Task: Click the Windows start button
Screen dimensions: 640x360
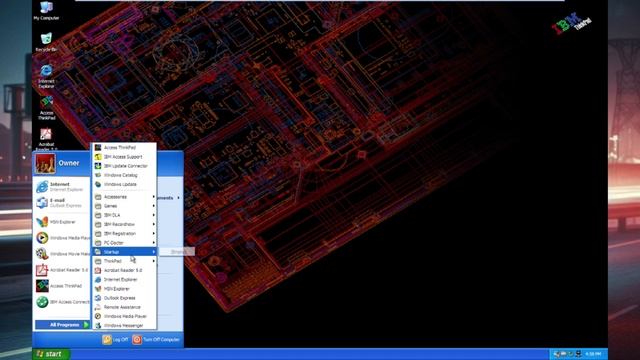Action: click(51, 354)
